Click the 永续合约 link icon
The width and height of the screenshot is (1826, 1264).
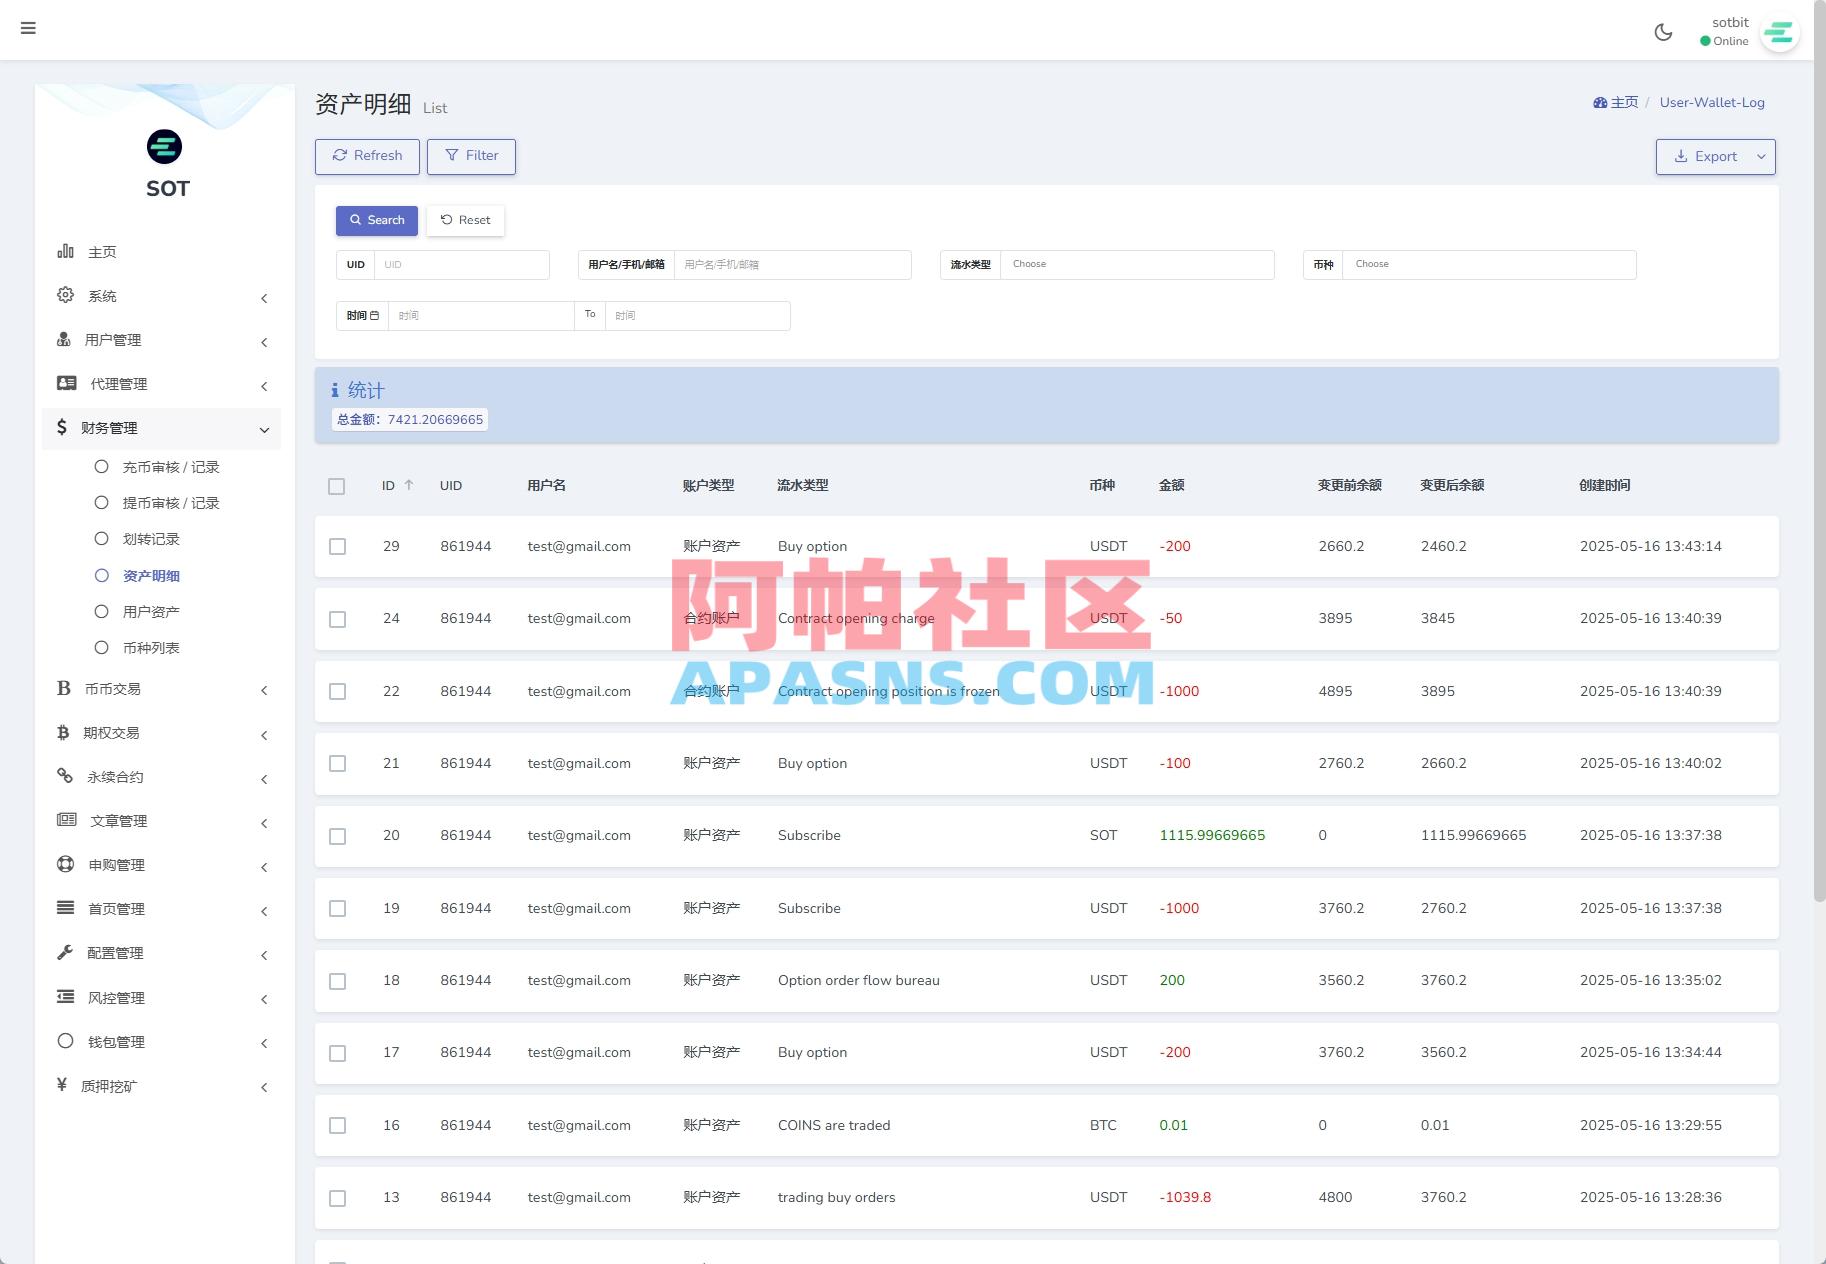click(65, 776)
